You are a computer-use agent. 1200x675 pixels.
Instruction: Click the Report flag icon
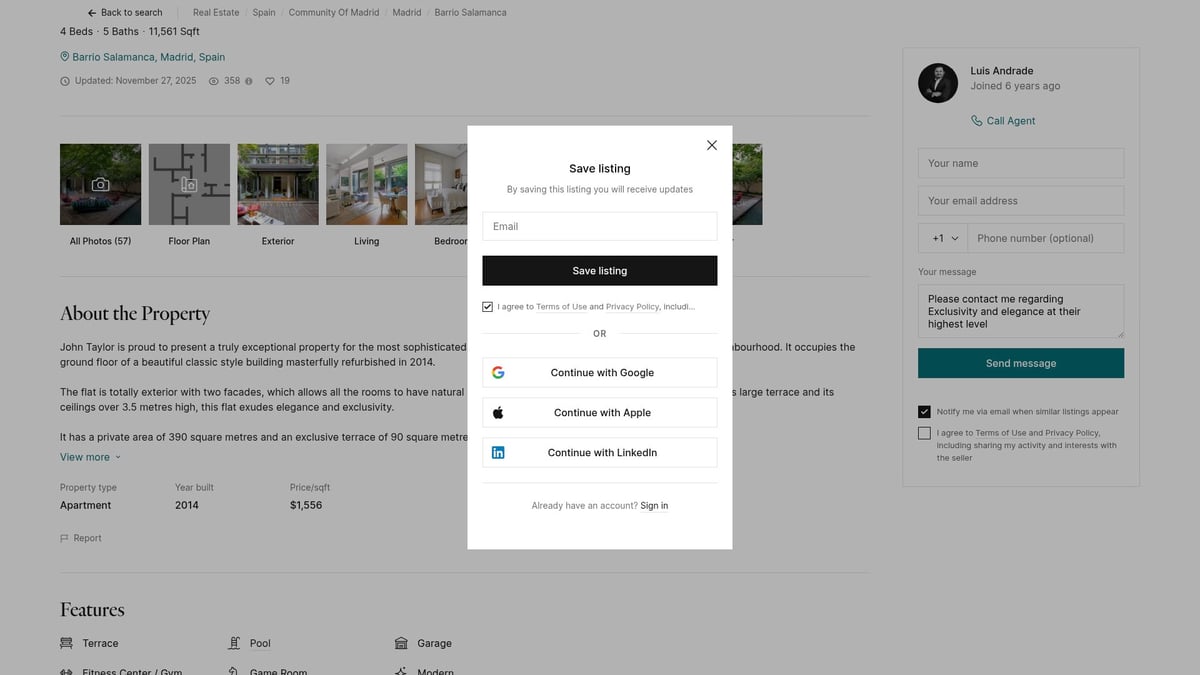(x=65, y=538)
